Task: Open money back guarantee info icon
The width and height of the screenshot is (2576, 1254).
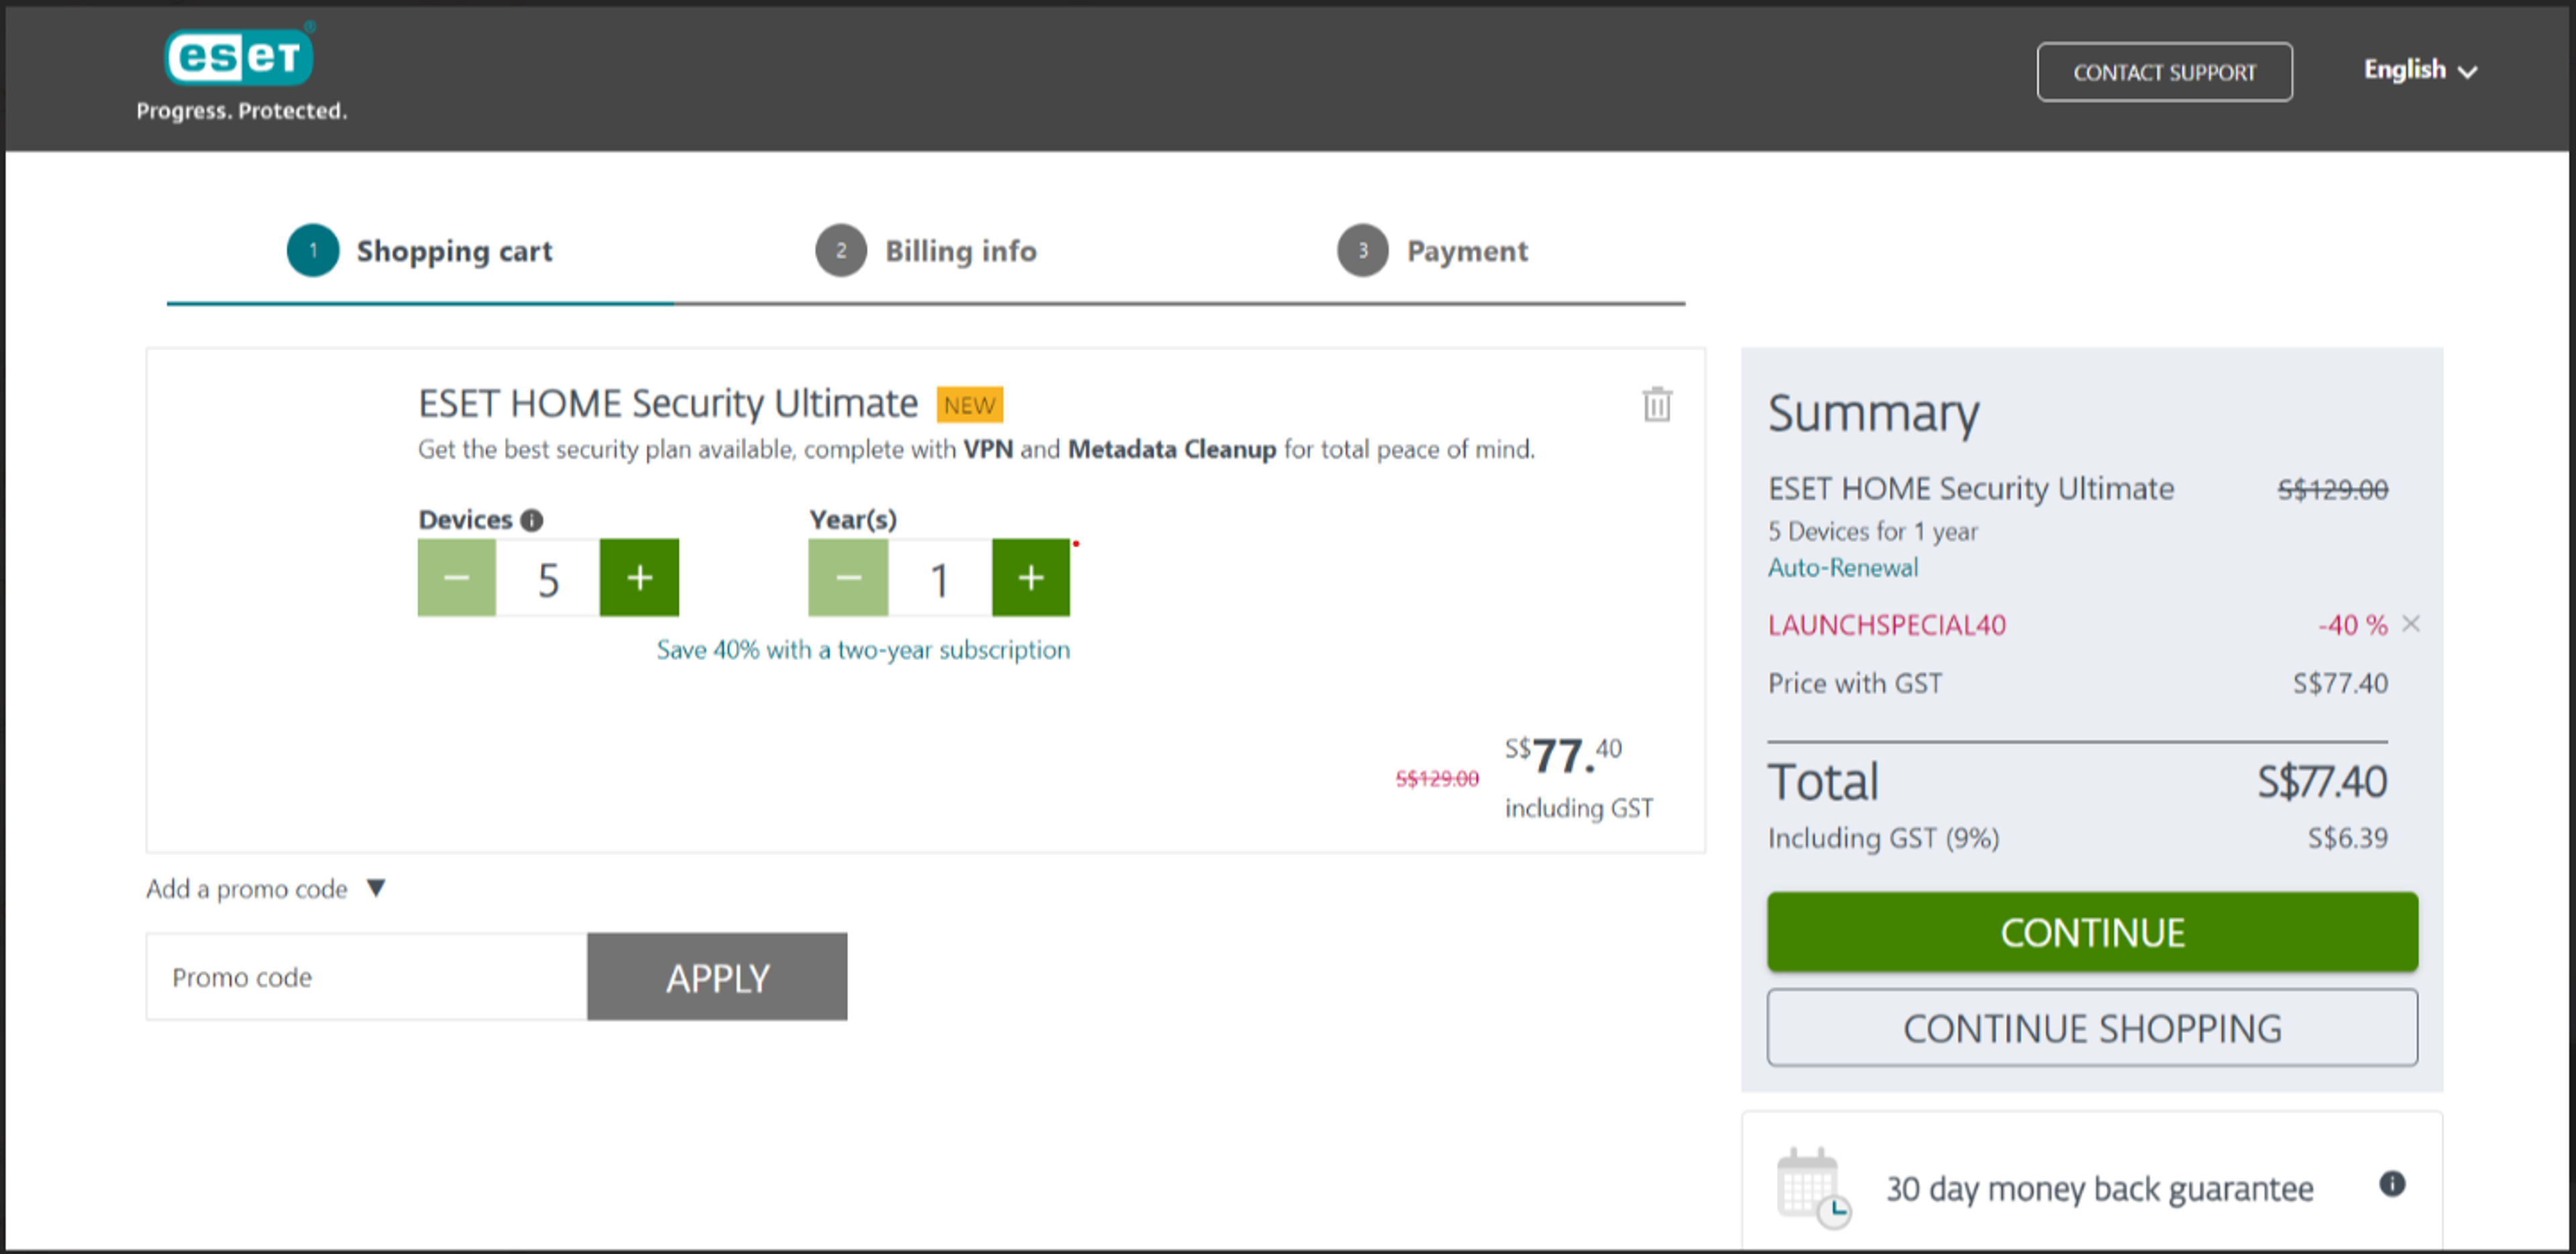Action: (2392, 1185)
